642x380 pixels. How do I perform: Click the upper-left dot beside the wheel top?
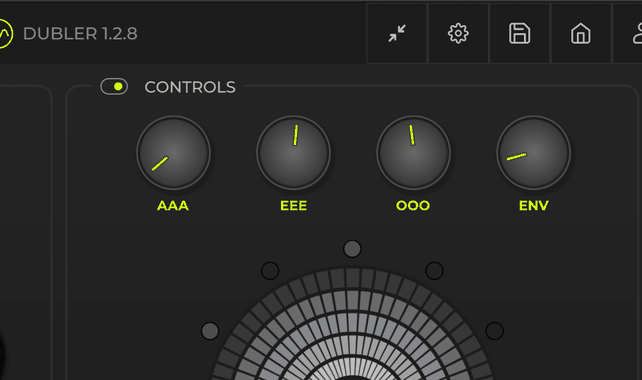coord(270,271)
